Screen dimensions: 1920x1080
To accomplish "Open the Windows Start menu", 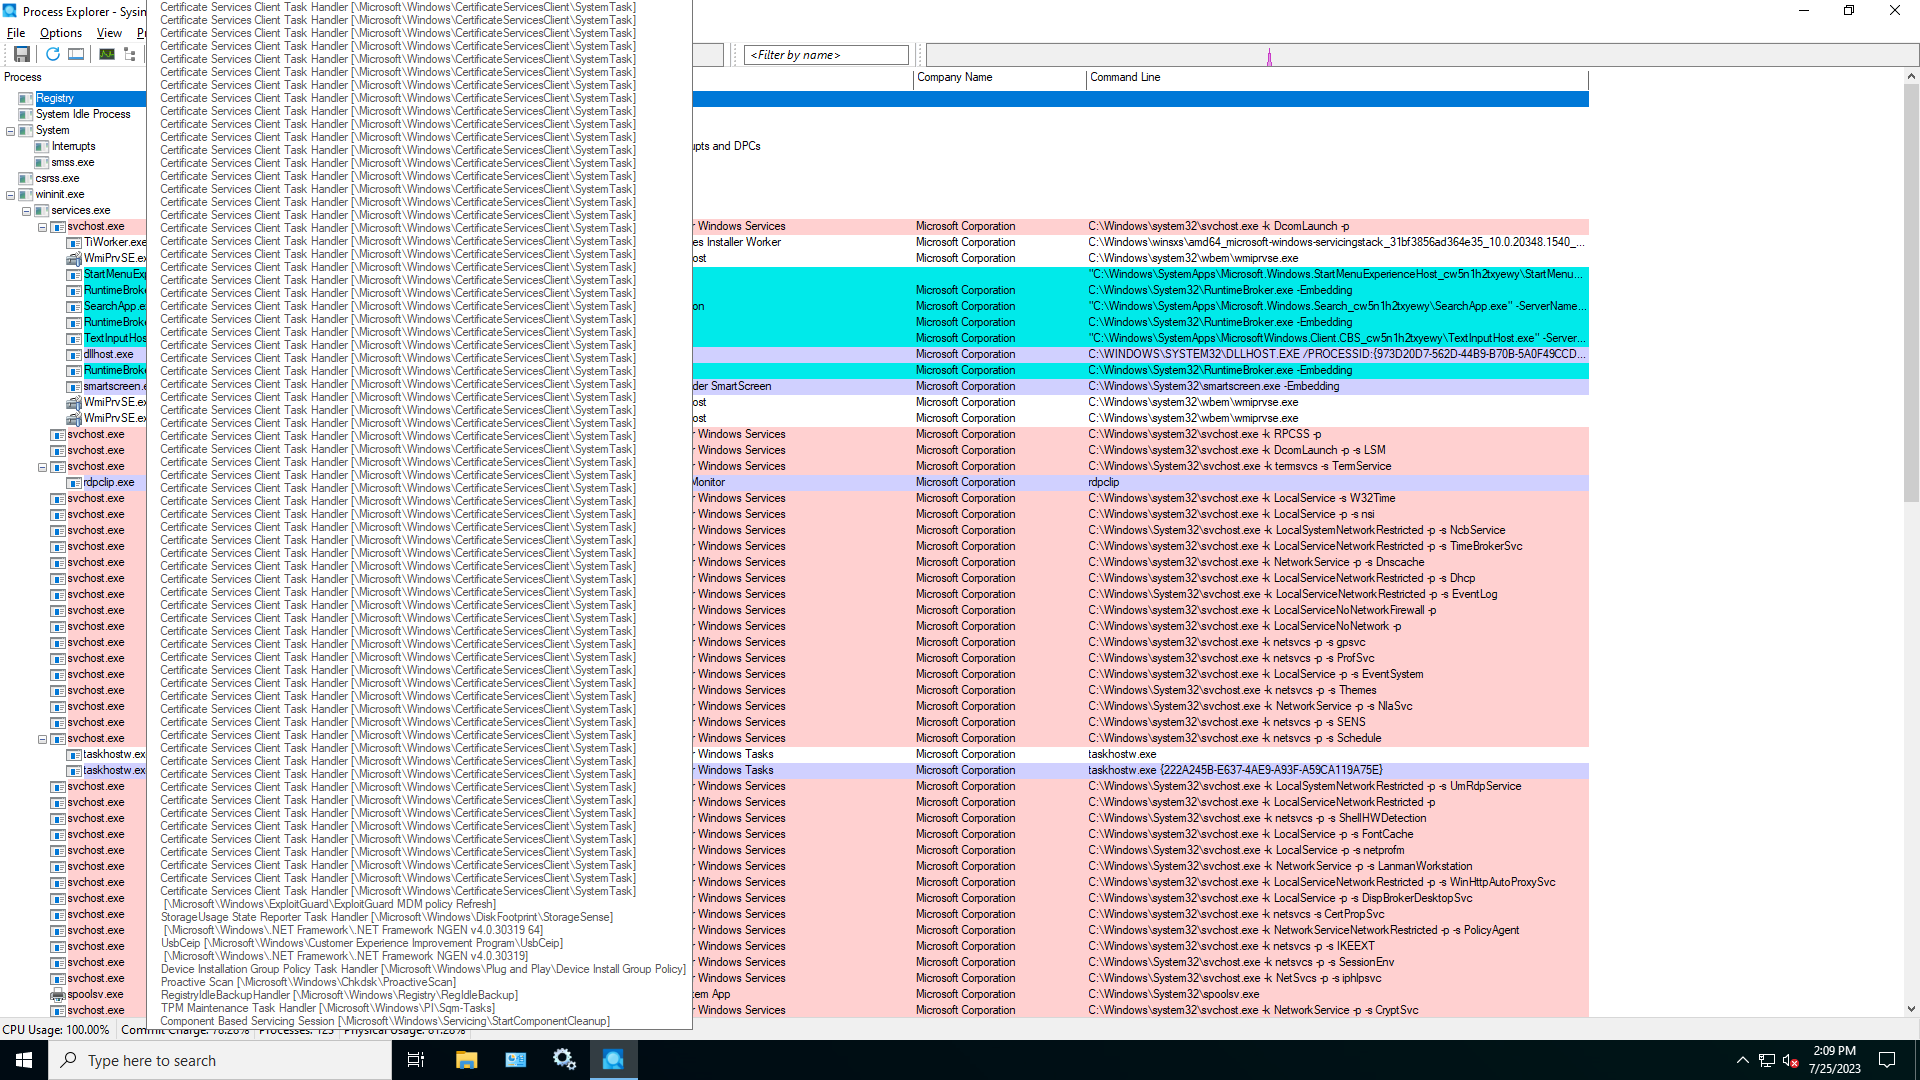I will pyautogui.click(x=24, y=1060).
